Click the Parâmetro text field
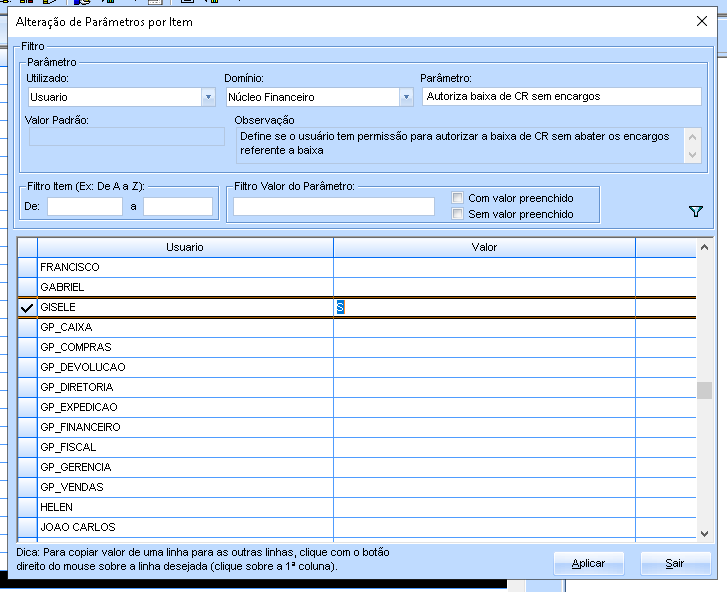Screen dimensions: 727x592 pyautogui.click(x=561, y=97)
